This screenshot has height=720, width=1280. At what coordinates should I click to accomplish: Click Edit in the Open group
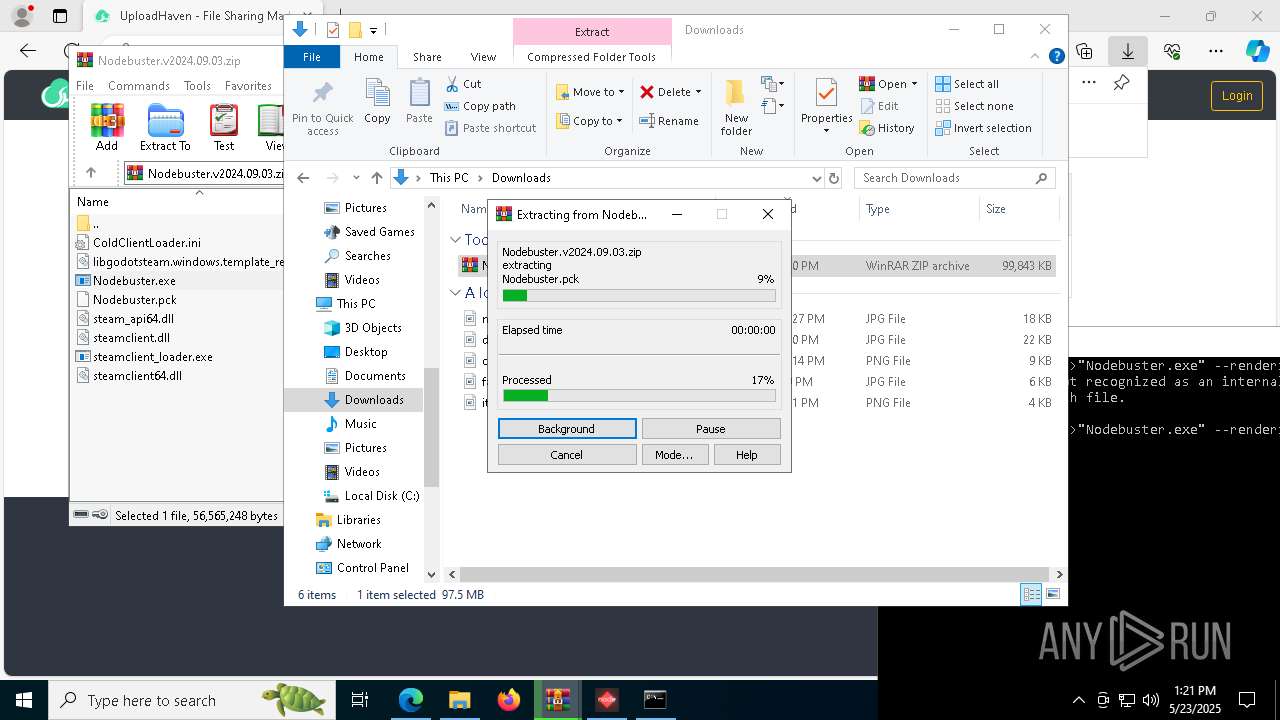tap(879, 106)
